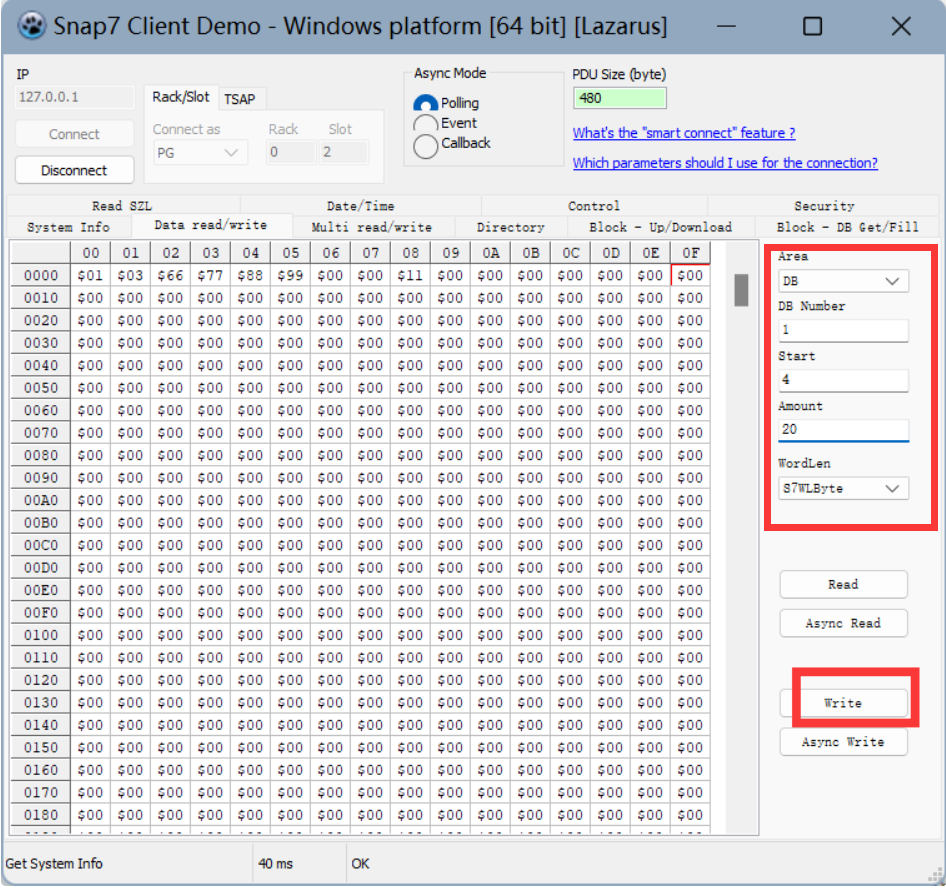Viewport: 946px width, 888px height.
Task: Open the WordLen dropdown showing S7WLByte
Action: click(843, 488)
